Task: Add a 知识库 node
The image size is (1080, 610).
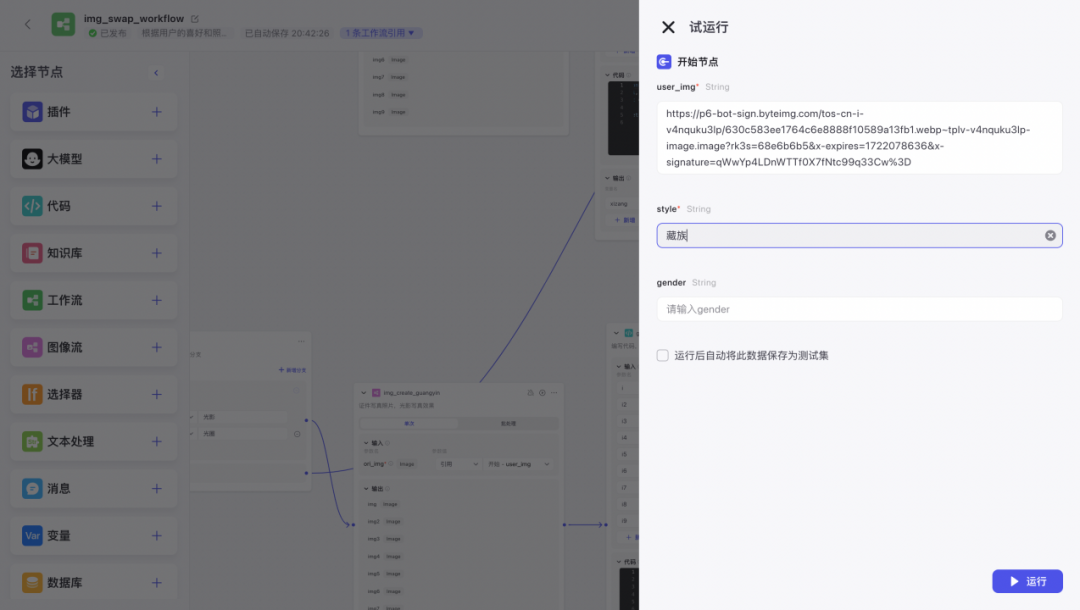Action: click(x=156, y=253)
